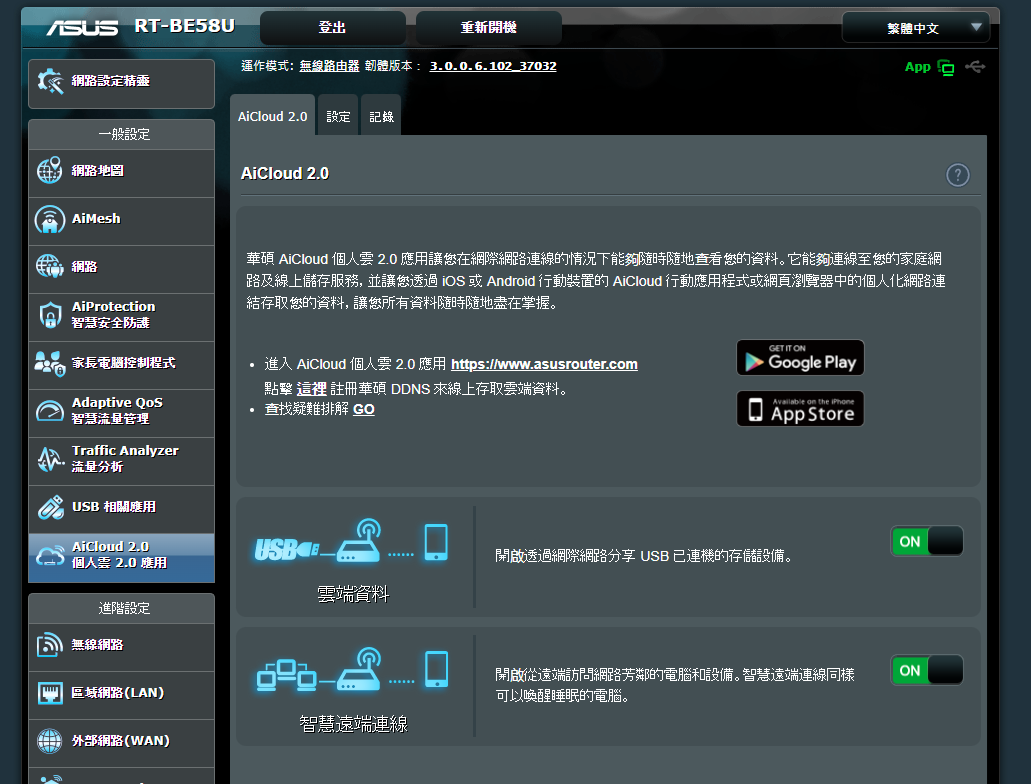The height and width of the screenshot is (784, 1031).
Task: Toggle the 智慧遠端連線 remote access switch
Action: coord(926,670)
